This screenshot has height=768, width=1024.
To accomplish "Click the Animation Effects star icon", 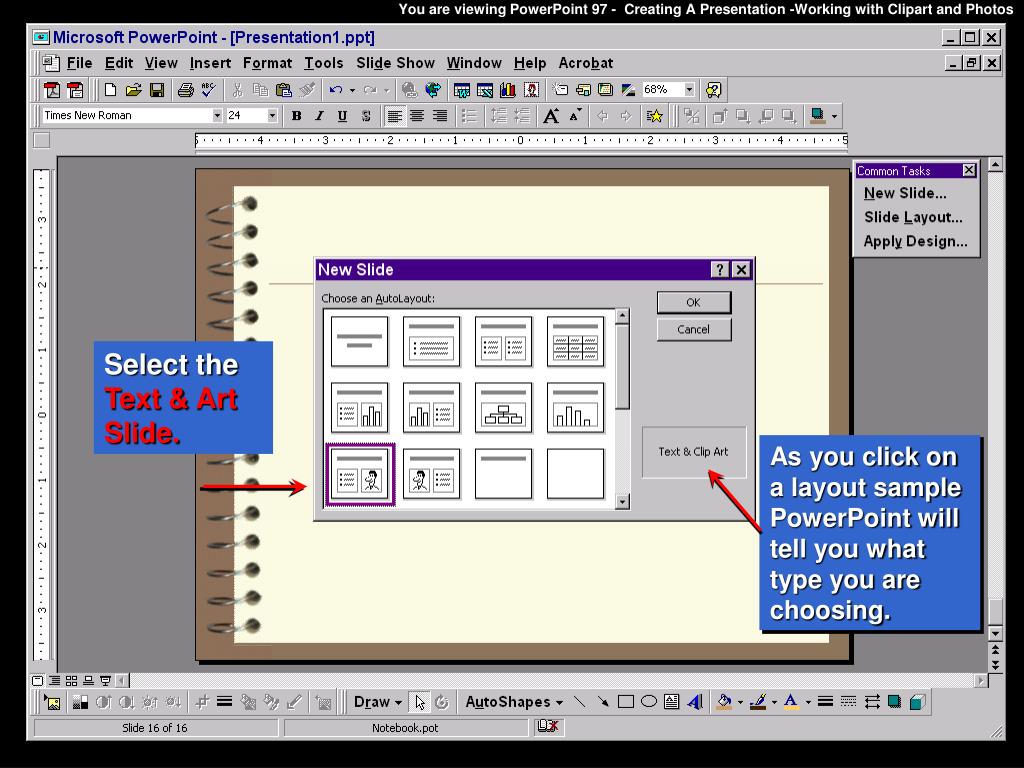I will (x=654, y=116).
